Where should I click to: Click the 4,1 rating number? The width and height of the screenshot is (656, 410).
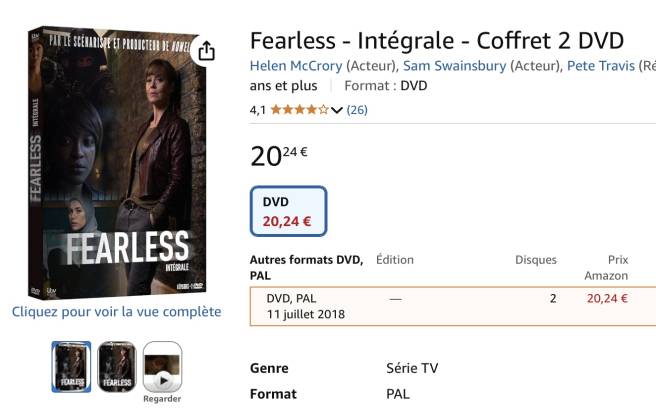pyautogui.click(x=258, y=110)
